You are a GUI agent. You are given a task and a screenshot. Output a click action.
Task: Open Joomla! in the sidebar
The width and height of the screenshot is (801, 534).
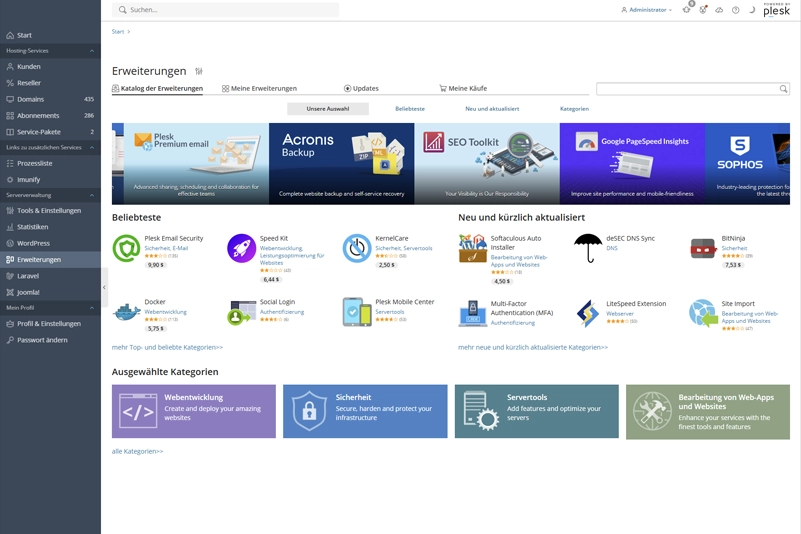(50, 292)
